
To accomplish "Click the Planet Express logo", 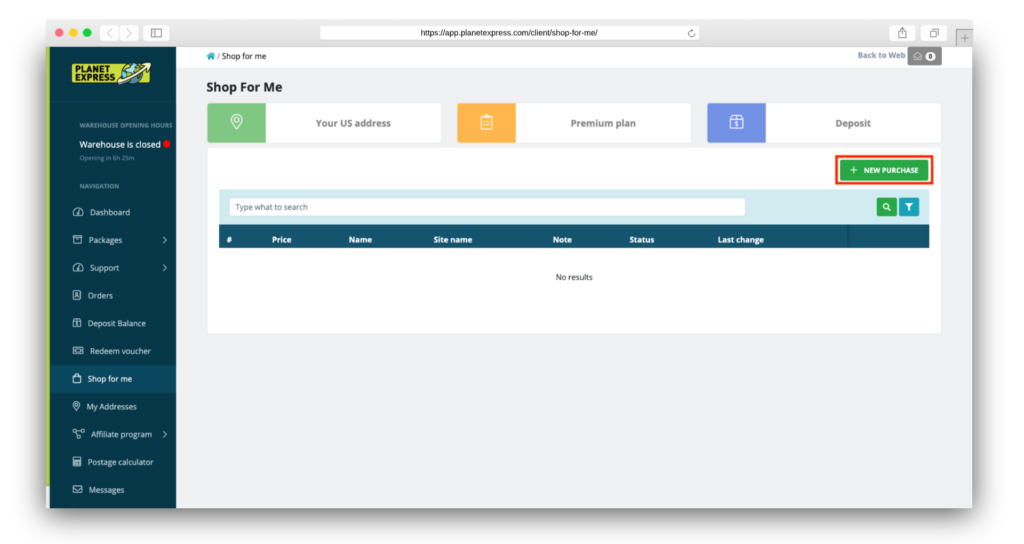I will pos(111,73).
